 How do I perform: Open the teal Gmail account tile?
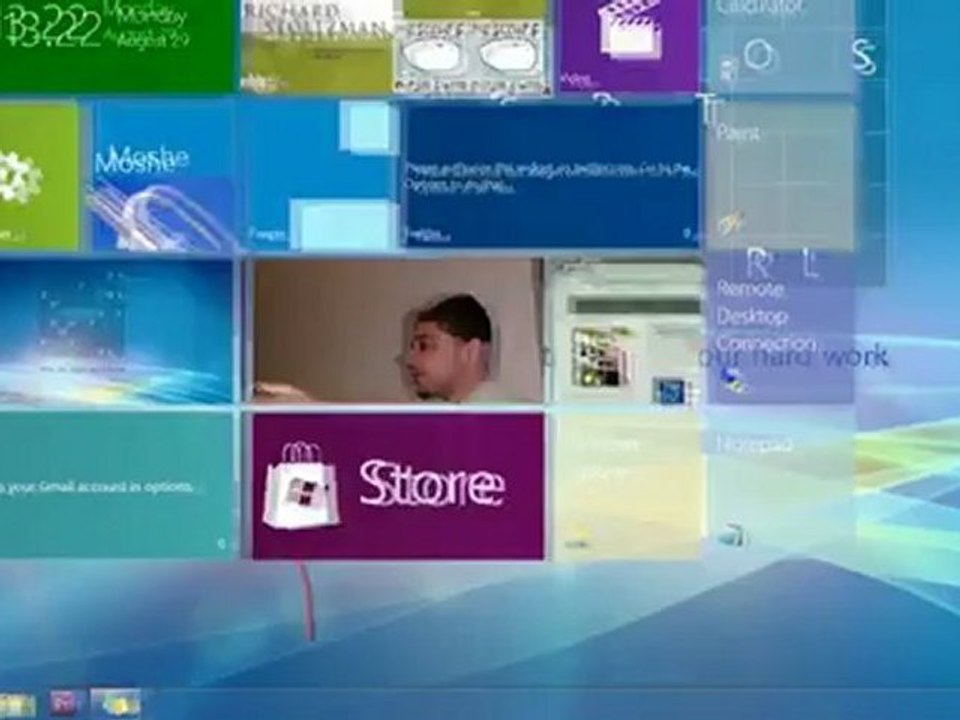[x=116, y=486]
